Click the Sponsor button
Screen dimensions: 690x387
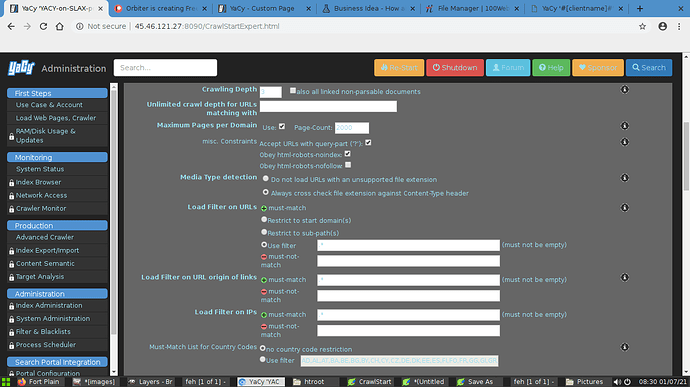598,67
